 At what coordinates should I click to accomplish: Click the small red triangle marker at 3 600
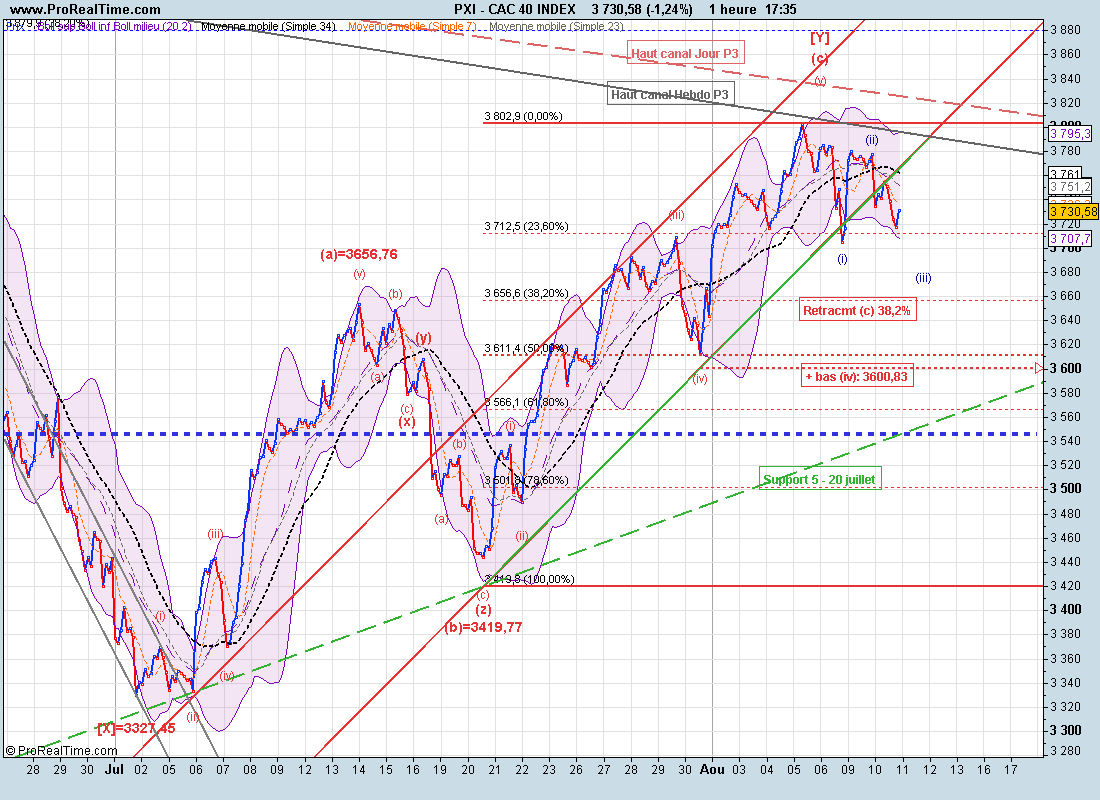pyautogui.click(x=1040, y=368)
